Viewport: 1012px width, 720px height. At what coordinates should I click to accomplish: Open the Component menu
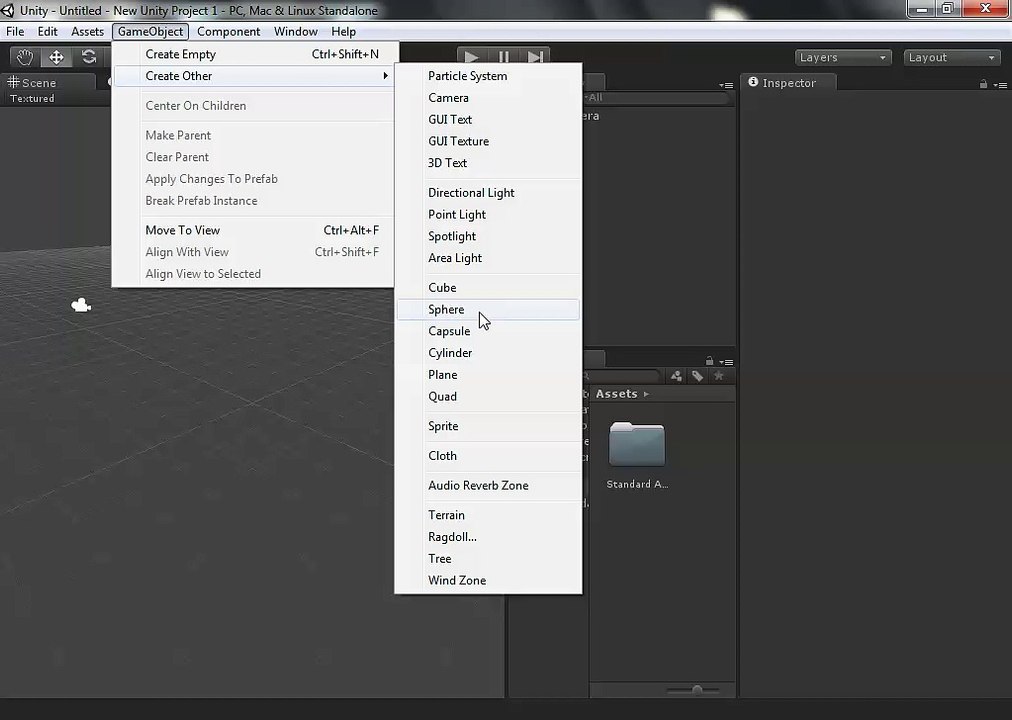pyautogui.click(x=228, y=32)
